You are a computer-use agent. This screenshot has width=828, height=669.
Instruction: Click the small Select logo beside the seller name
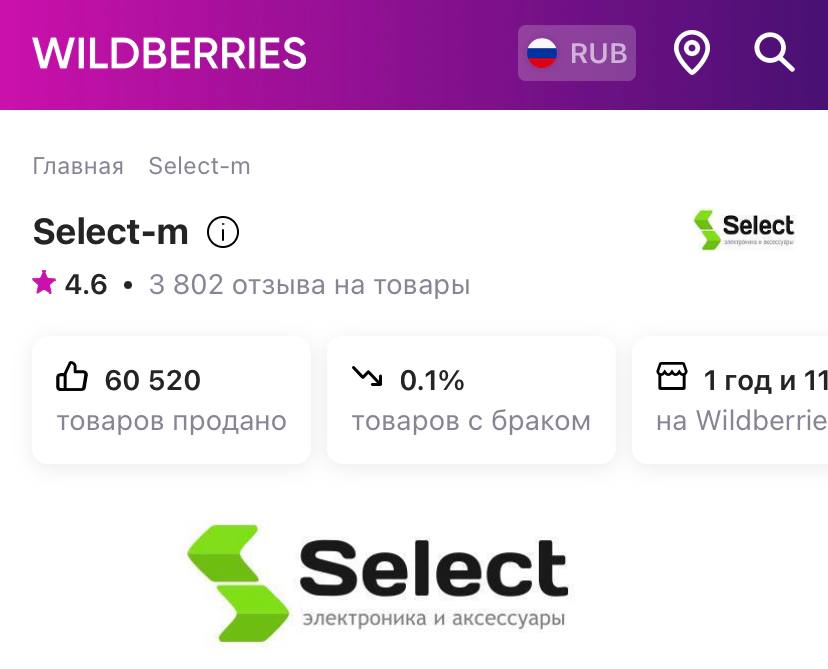[x=743, y=230]
